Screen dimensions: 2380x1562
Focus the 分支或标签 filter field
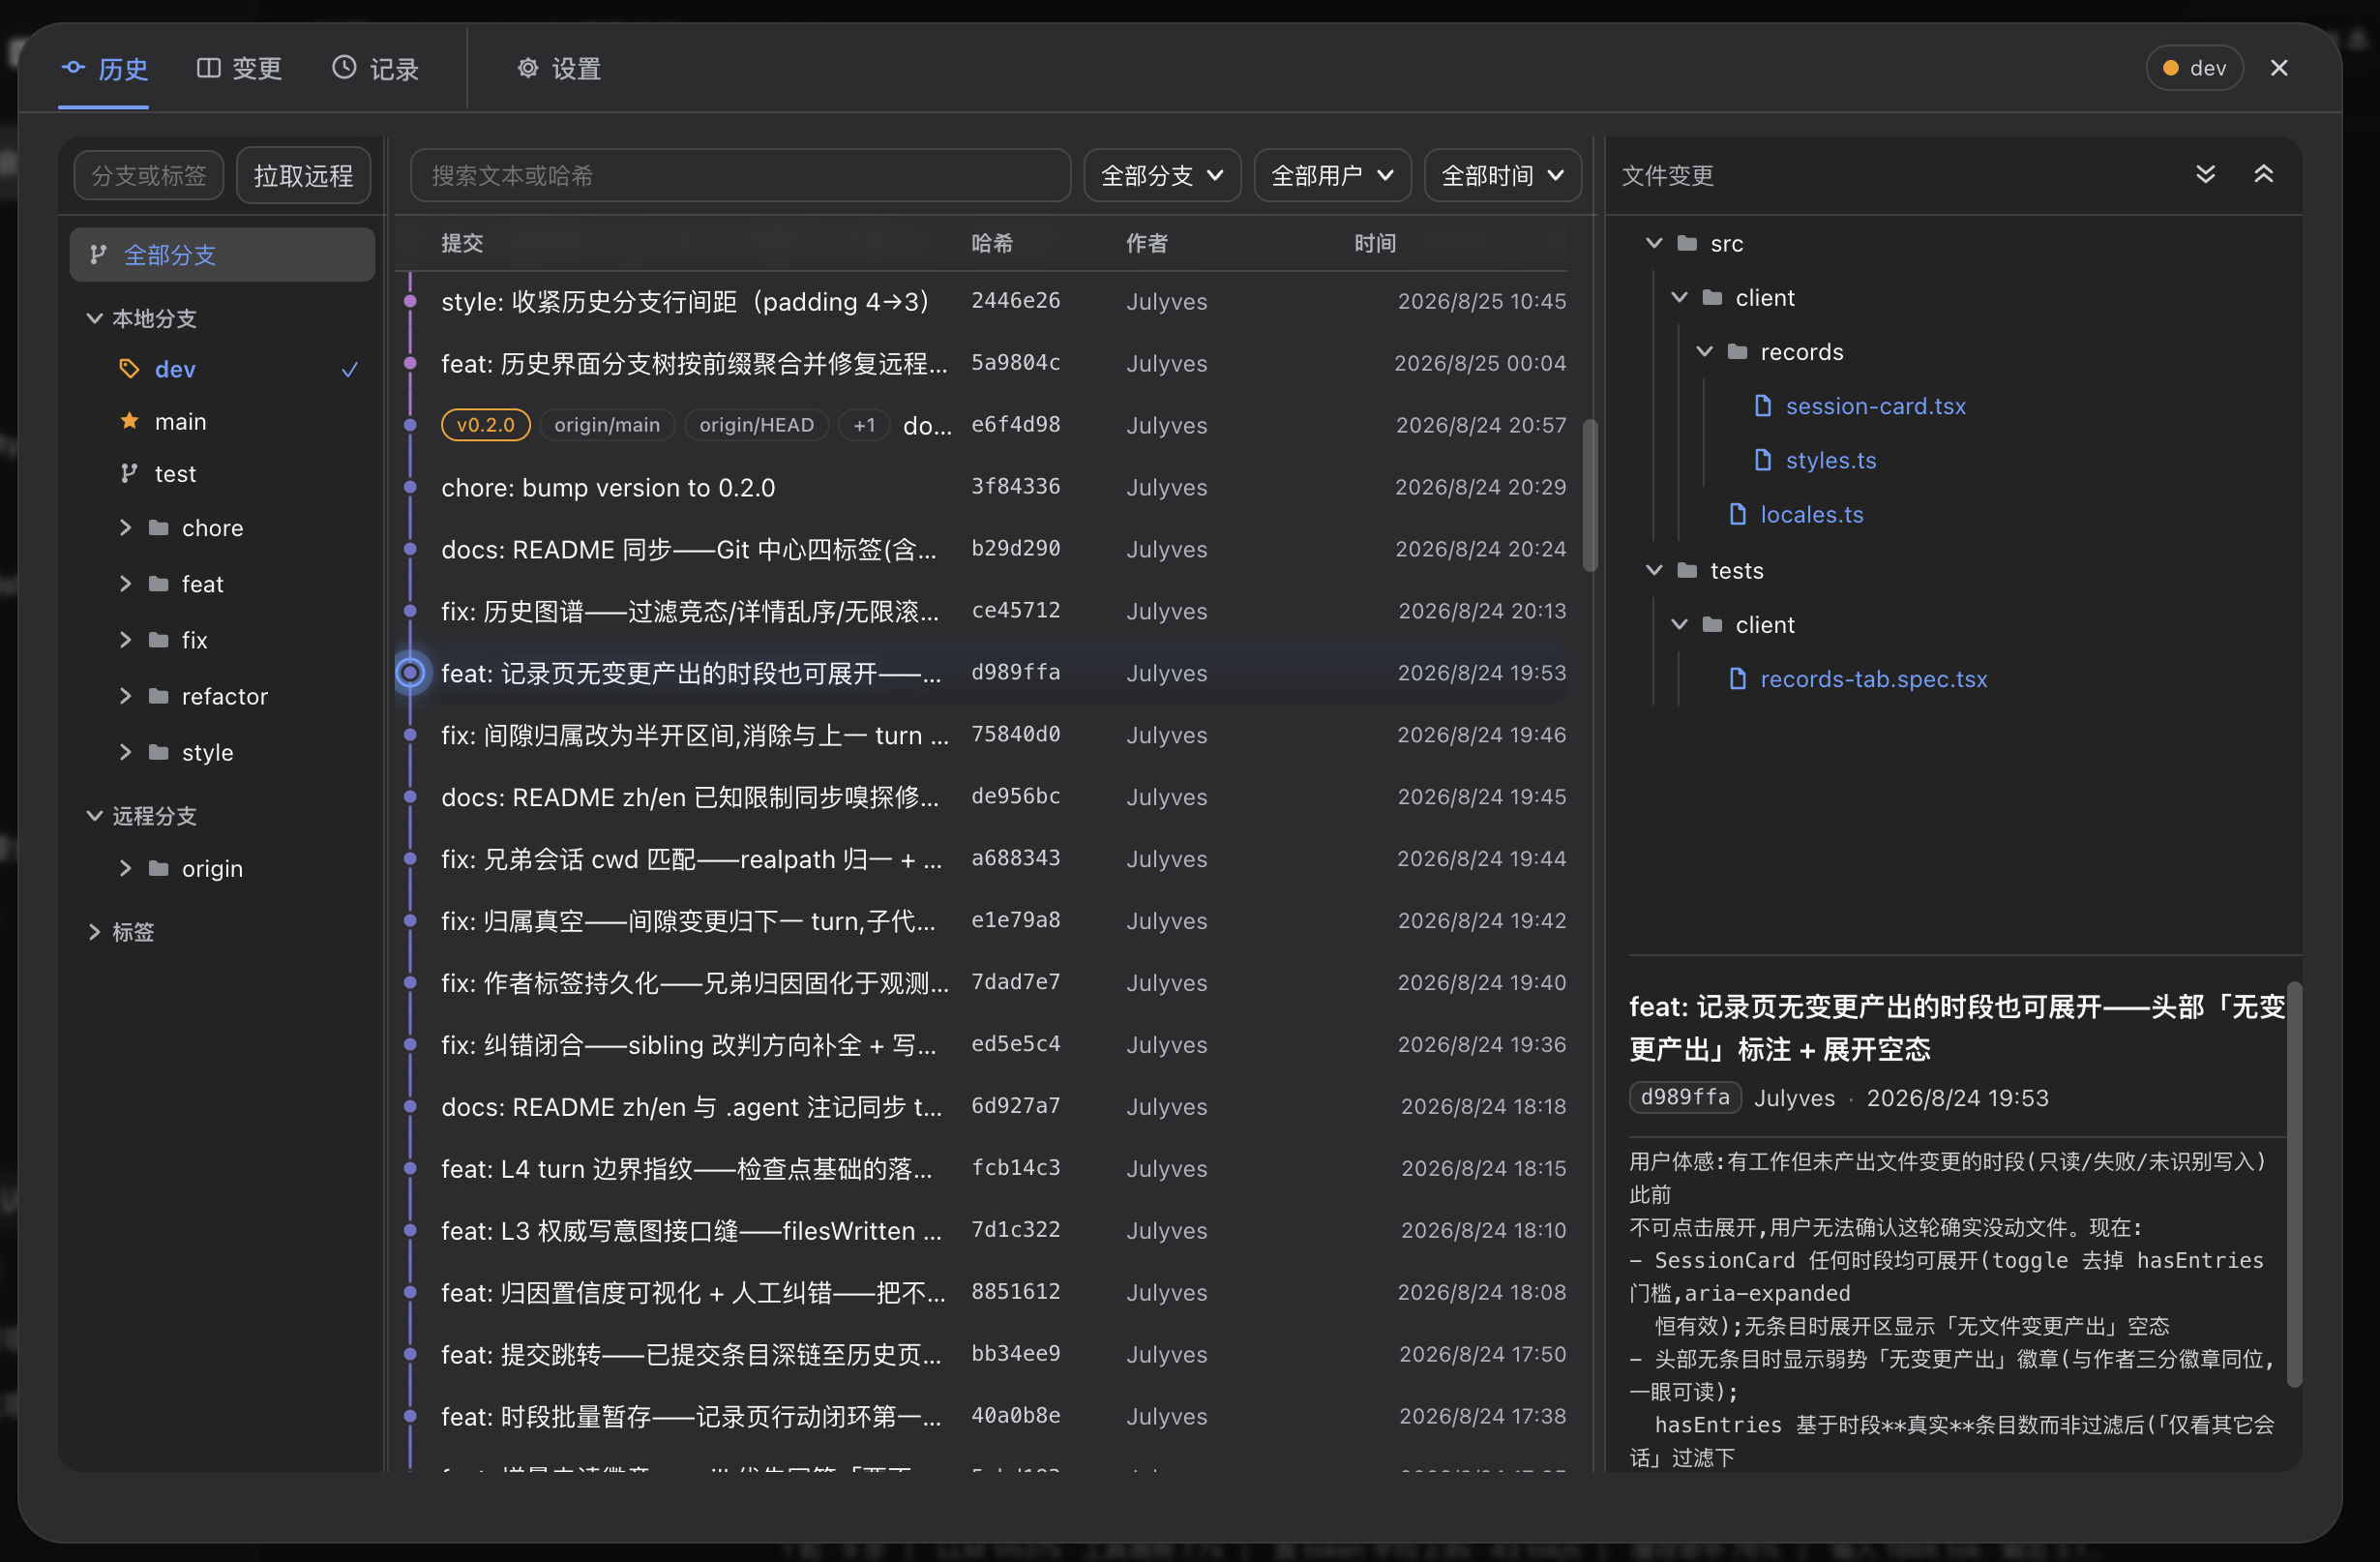[149, 176]
